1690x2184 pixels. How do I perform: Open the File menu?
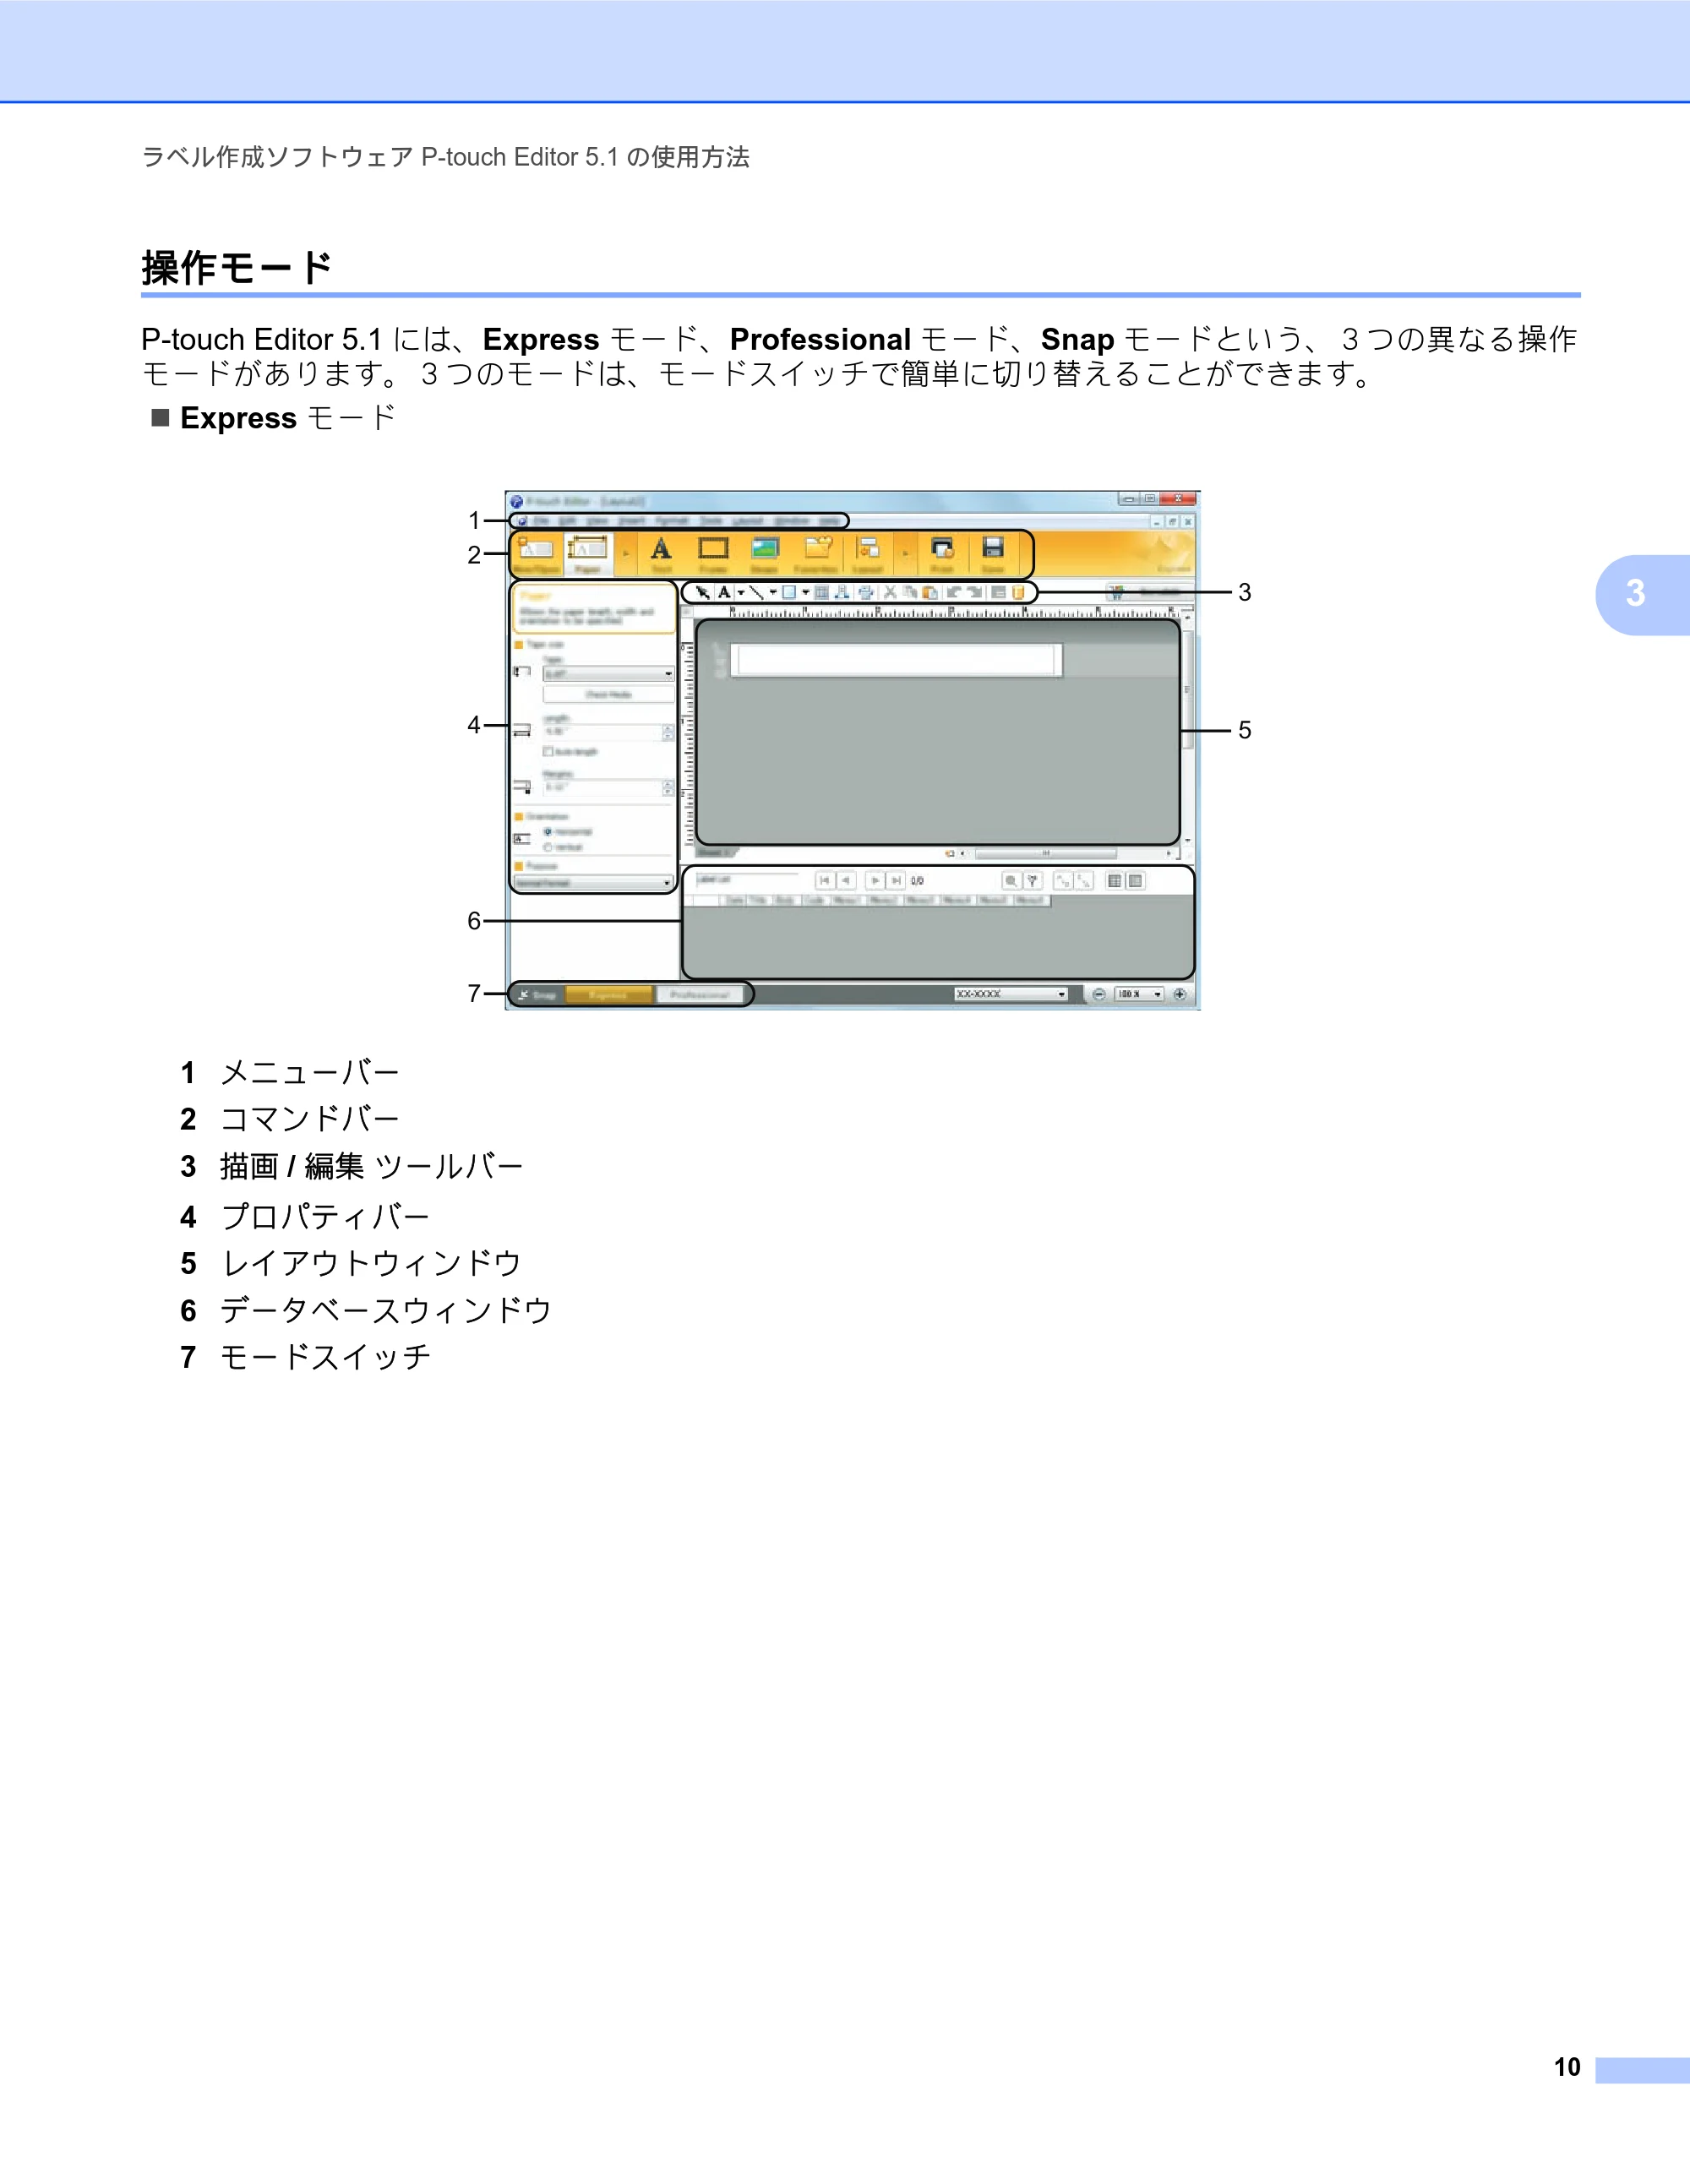click(541, 521)
